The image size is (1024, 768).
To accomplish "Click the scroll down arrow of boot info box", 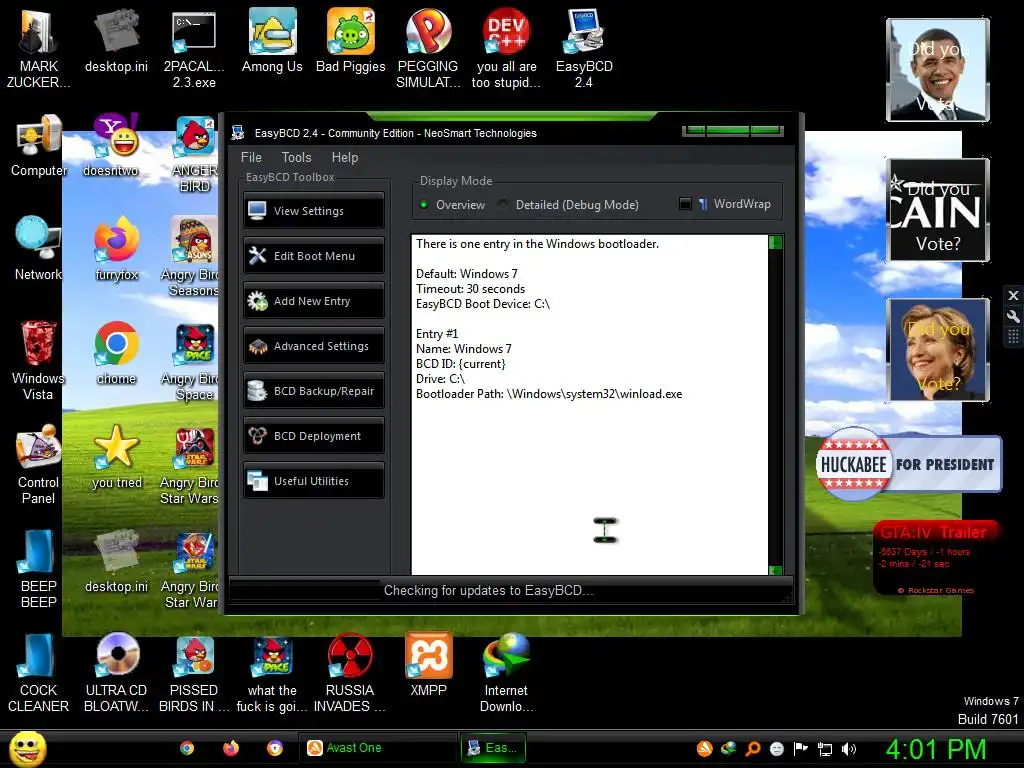I will pos(775,569).
